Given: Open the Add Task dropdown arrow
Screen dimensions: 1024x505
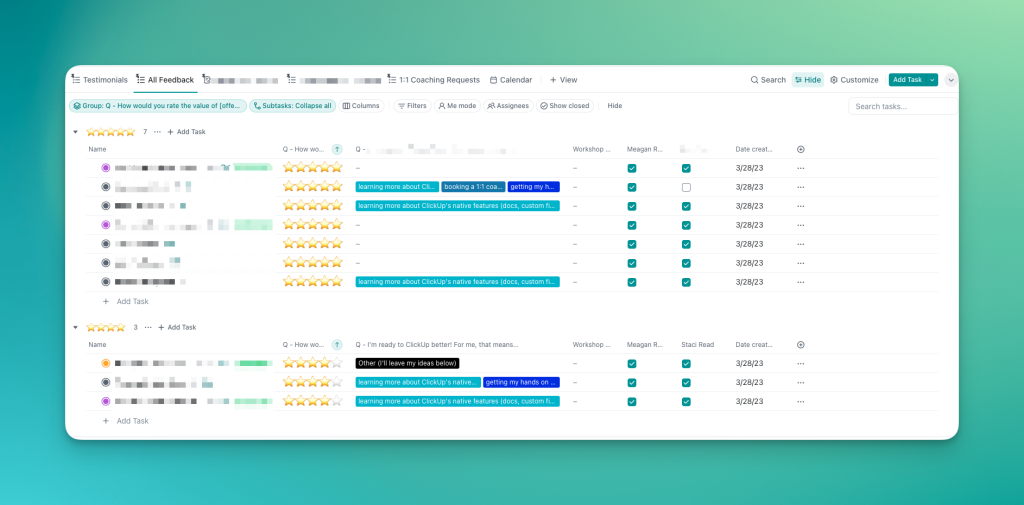Looking at the screenshot, I should click(933, 80).
